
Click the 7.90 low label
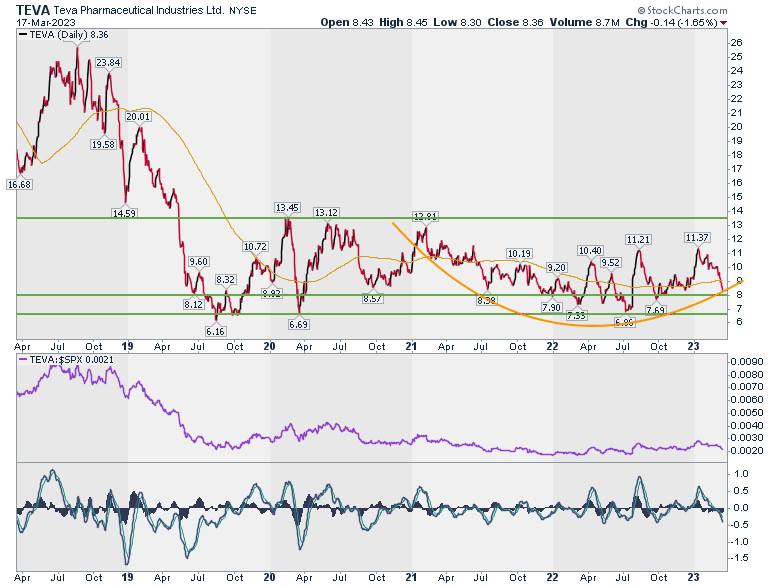point(552,307)
